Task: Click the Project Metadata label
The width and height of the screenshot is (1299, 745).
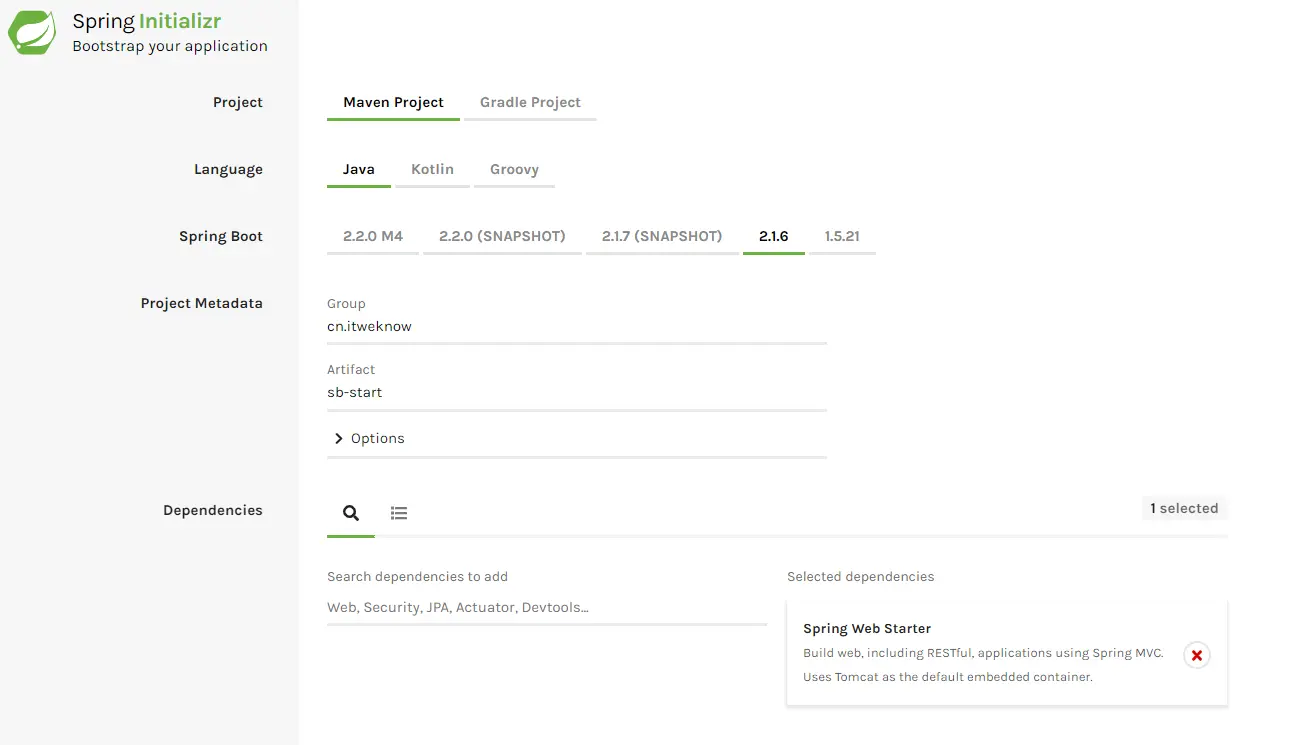Action: click(x=201, y=303)
